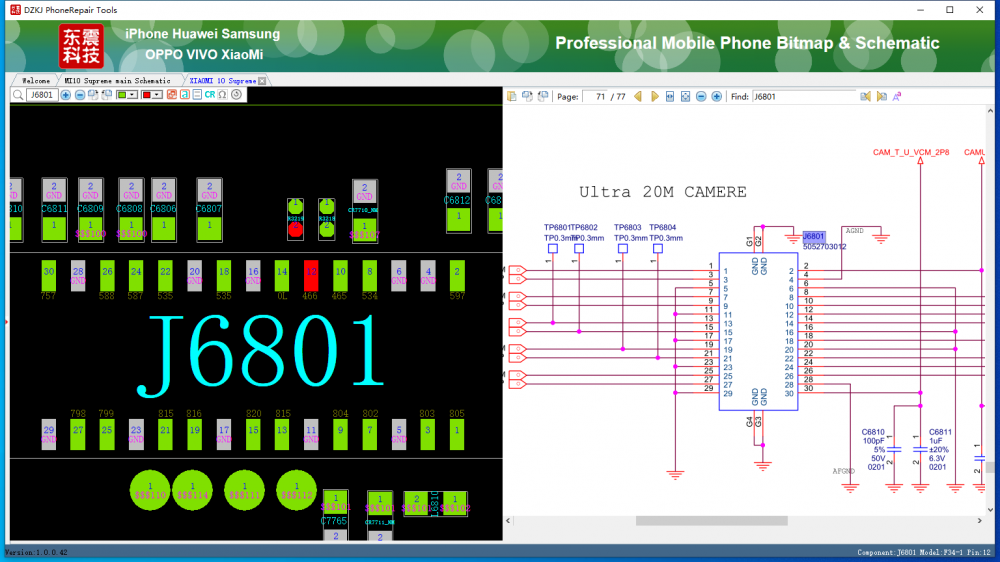1000x562 pixels.
Task: Close the XIAOMI 10 Supreme tab
Action: (262, 80)
